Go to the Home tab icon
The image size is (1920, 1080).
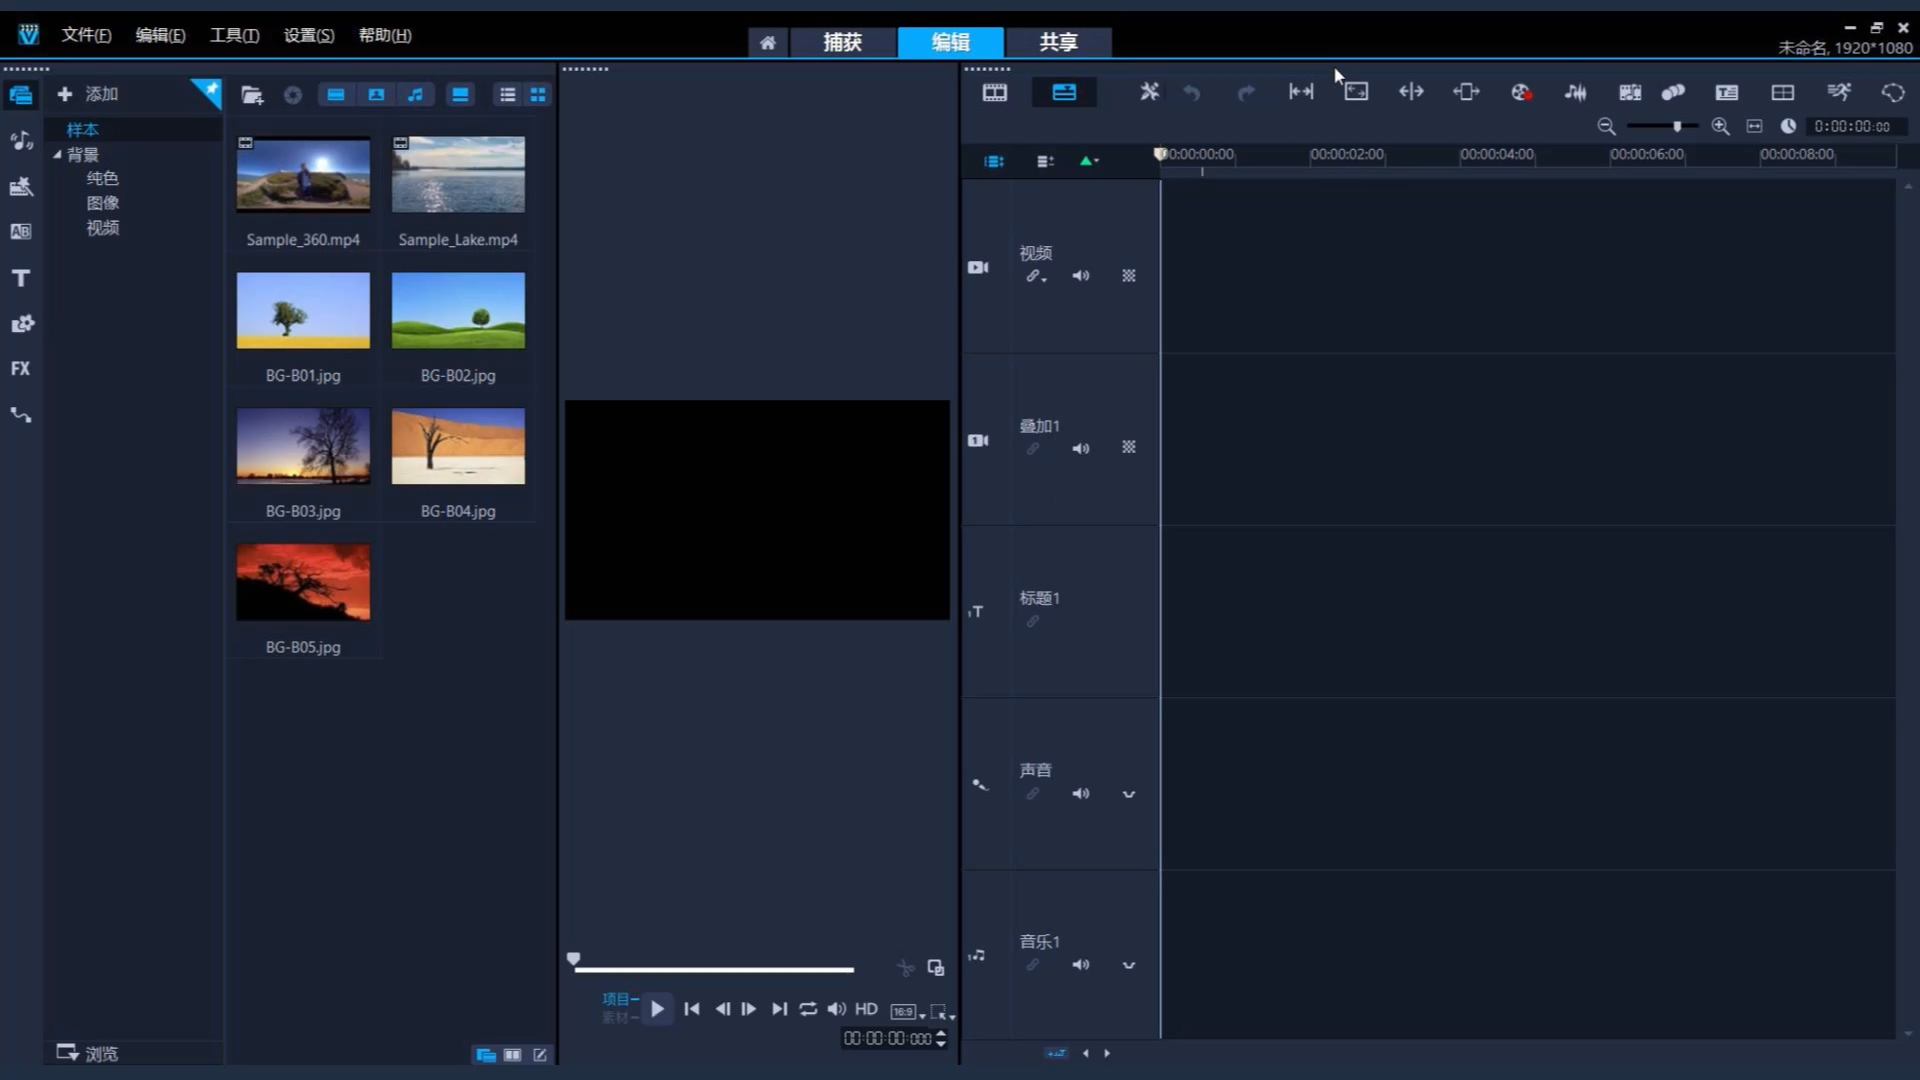(767, 42)
